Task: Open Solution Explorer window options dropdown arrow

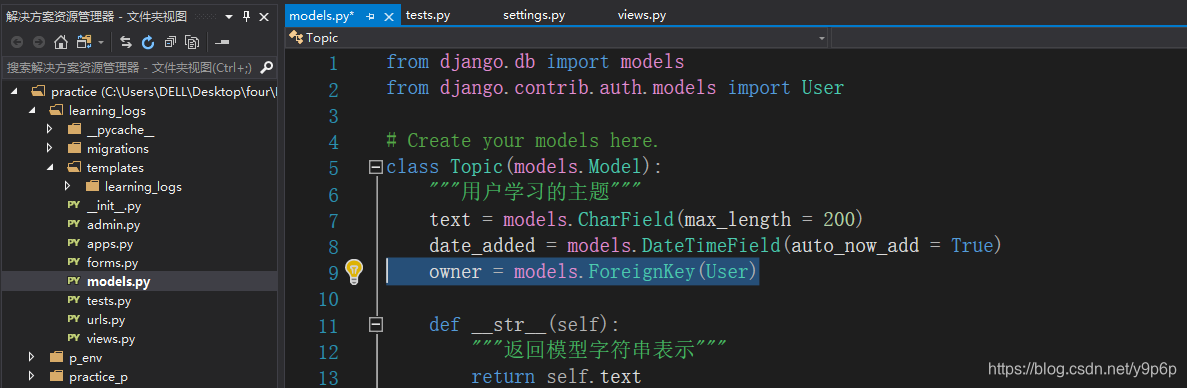Action: pos(229,17)
